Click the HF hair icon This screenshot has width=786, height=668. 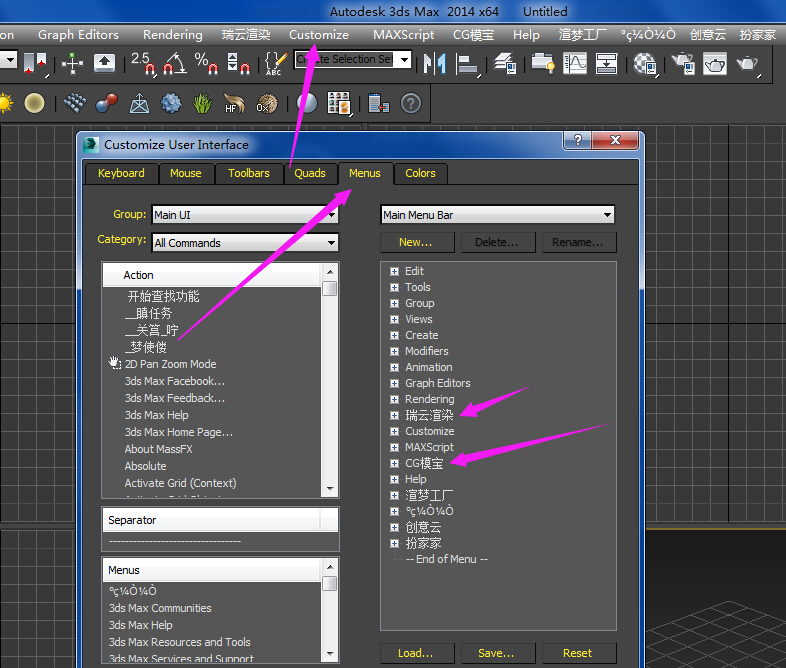pyautogui.click(x=234, y=103)
